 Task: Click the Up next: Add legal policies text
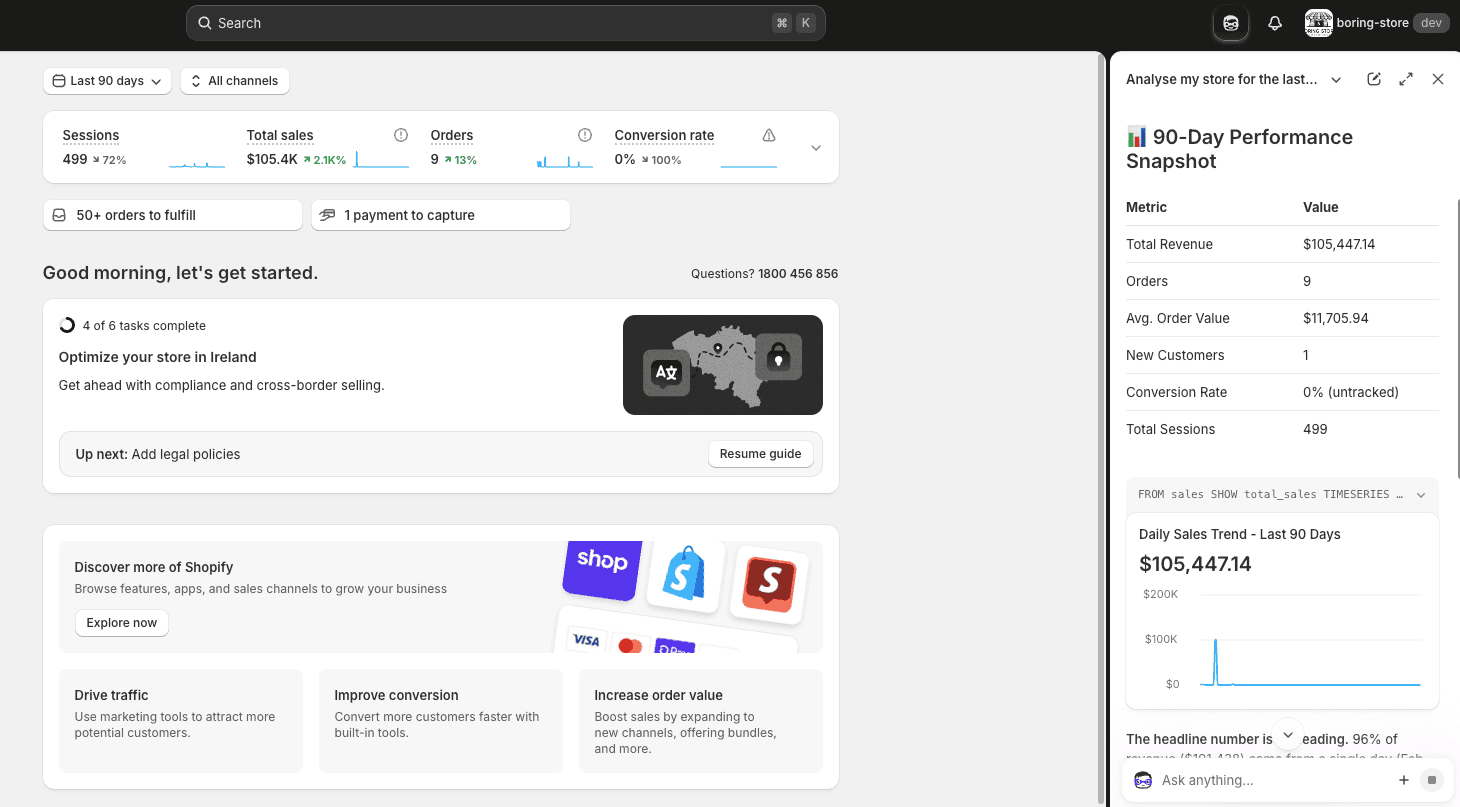158,454
